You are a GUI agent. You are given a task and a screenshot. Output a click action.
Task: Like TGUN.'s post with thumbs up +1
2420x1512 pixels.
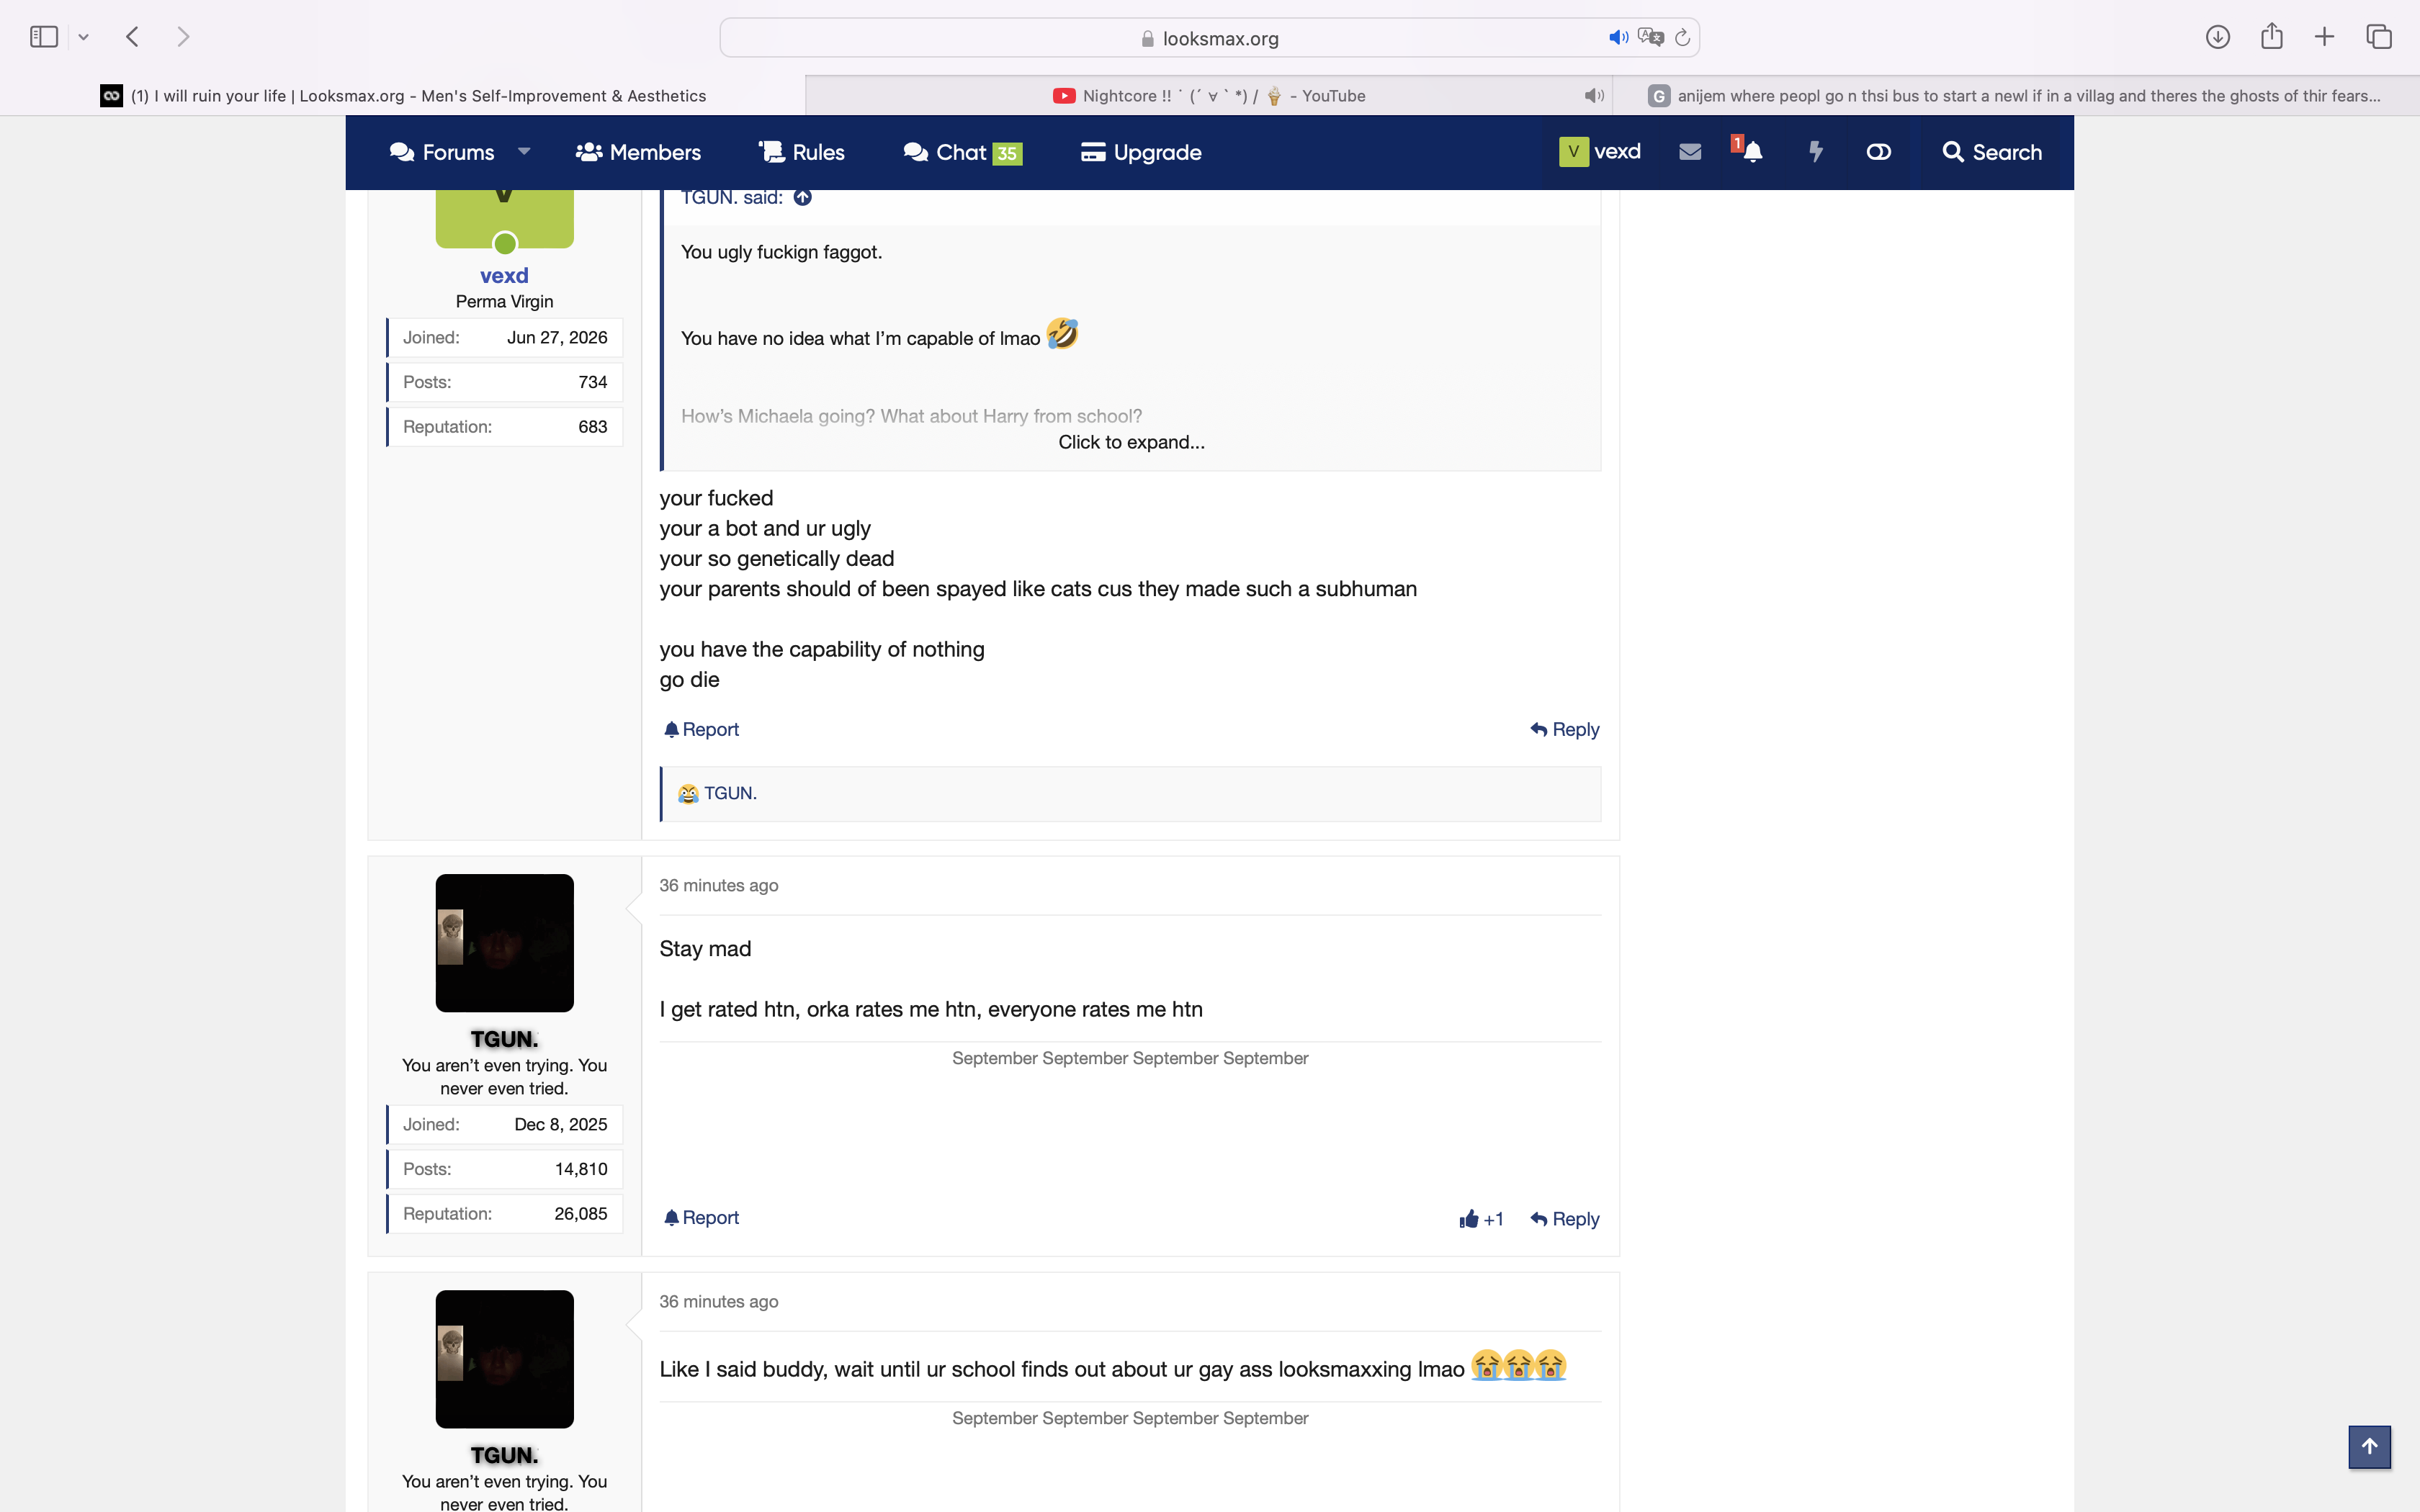click(1481, 1219)
